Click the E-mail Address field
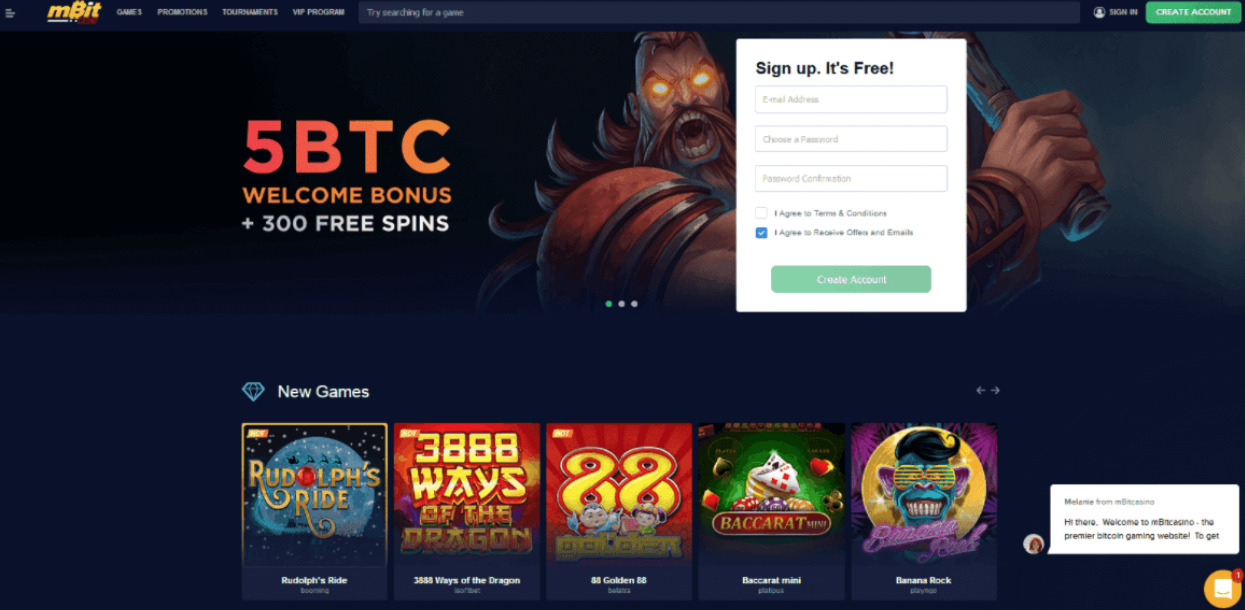 pyautogui.click(x=851, y=99)
